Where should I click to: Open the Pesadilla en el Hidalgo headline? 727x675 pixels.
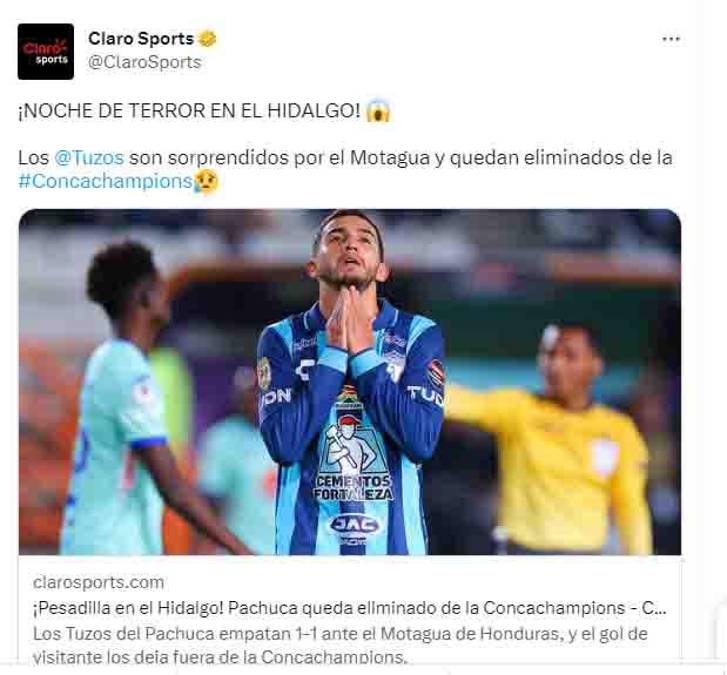tap(350, 608)
